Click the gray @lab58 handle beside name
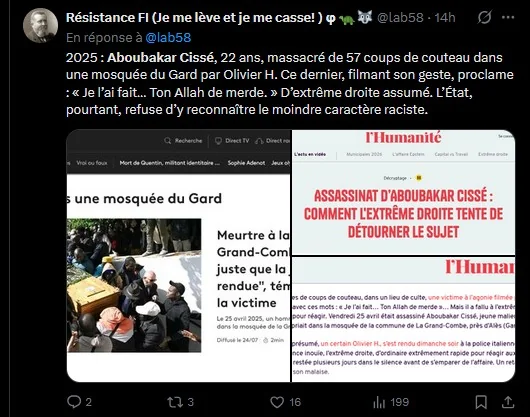This screenshot has width=530, height=417. 400,18
